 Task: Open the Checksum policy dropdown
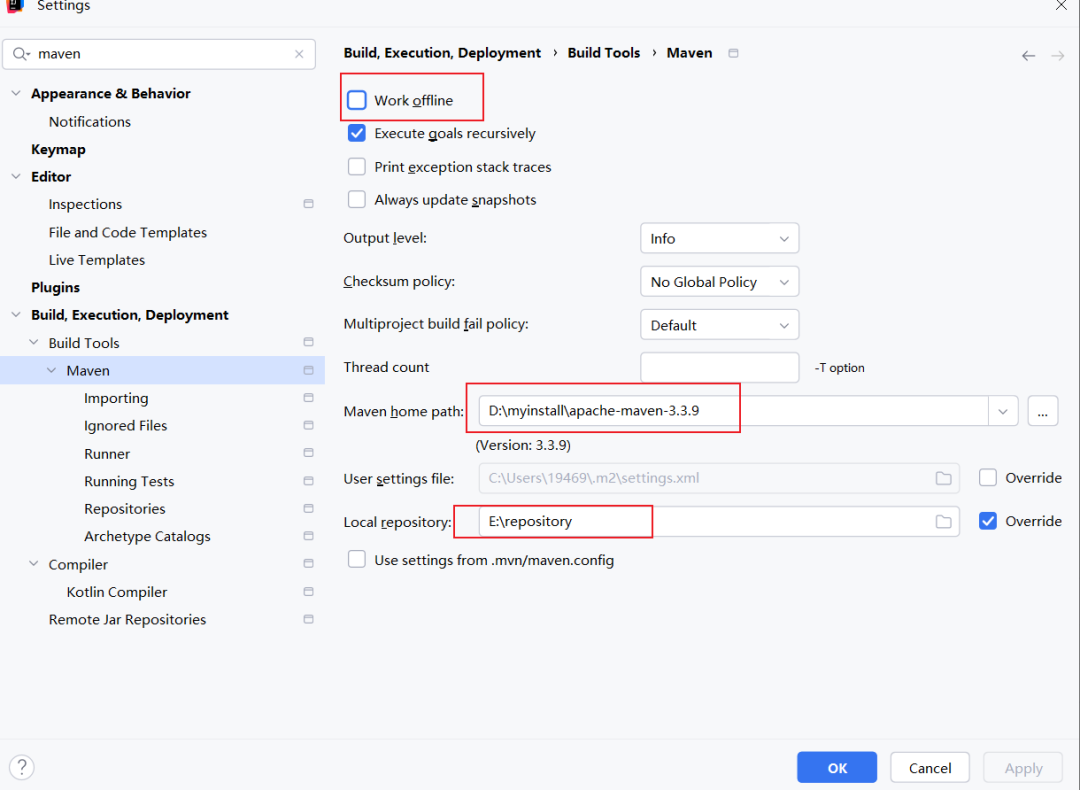(x=719, y=282)
